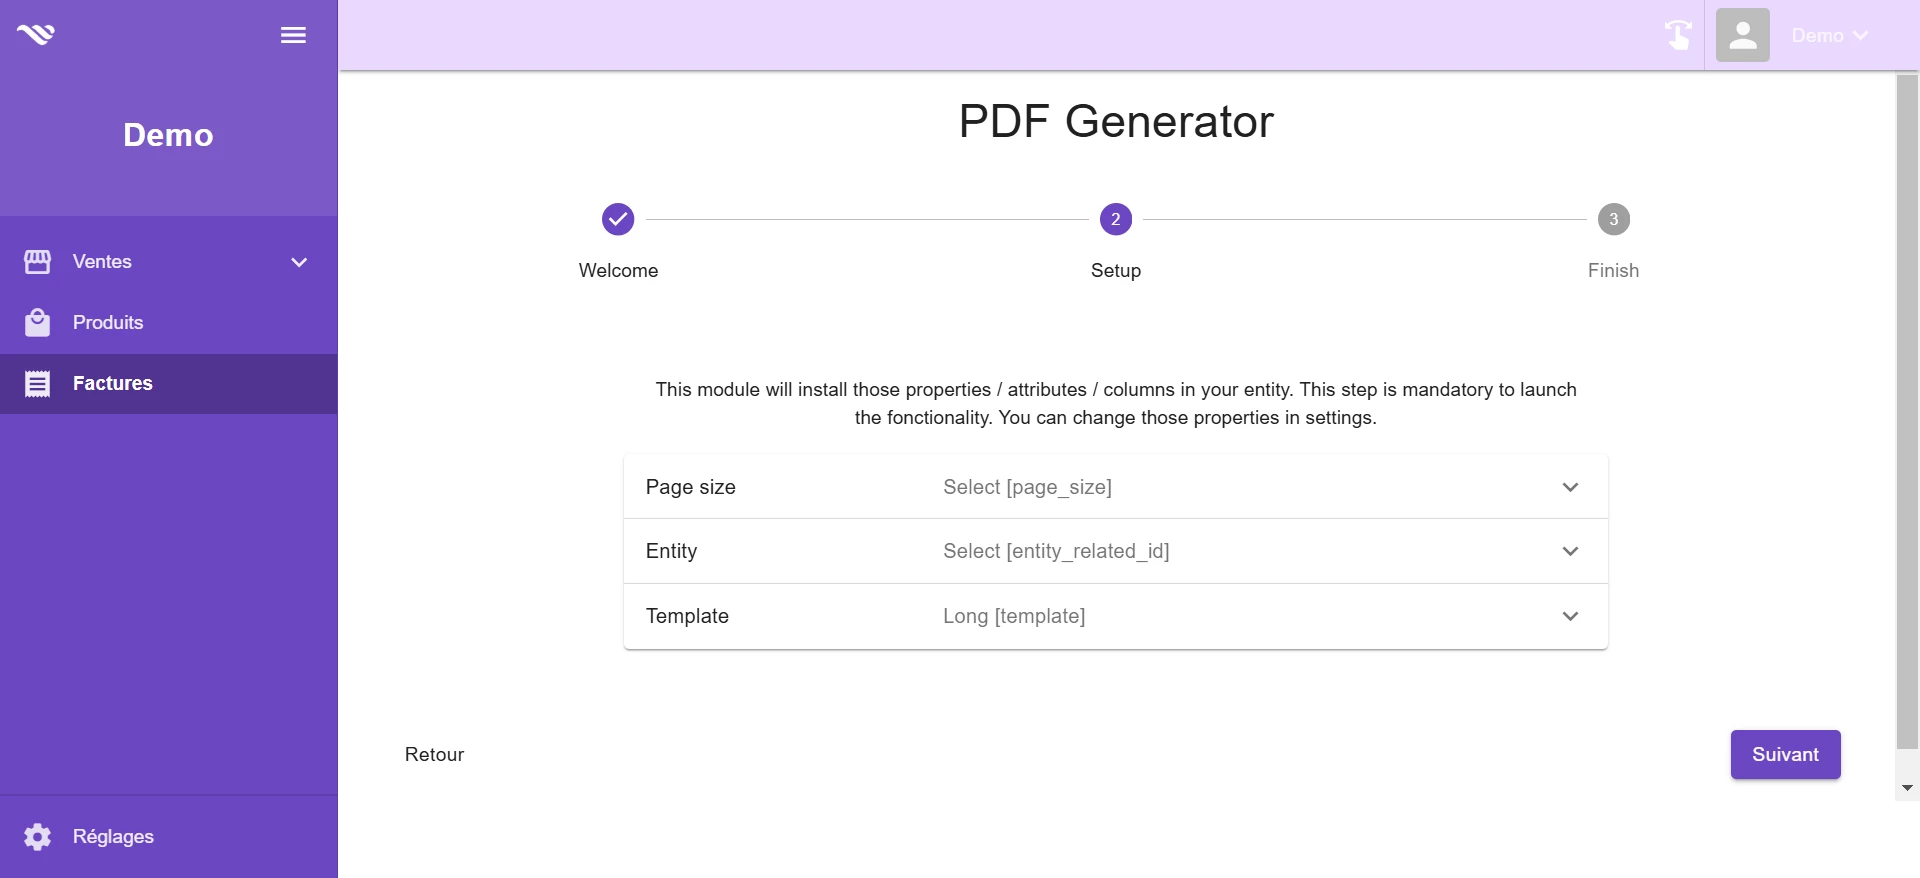Click the scrollbar down arrow
Image resolution: width=1920 pixels, height=878 pixels.
(x=1907, y=788)
